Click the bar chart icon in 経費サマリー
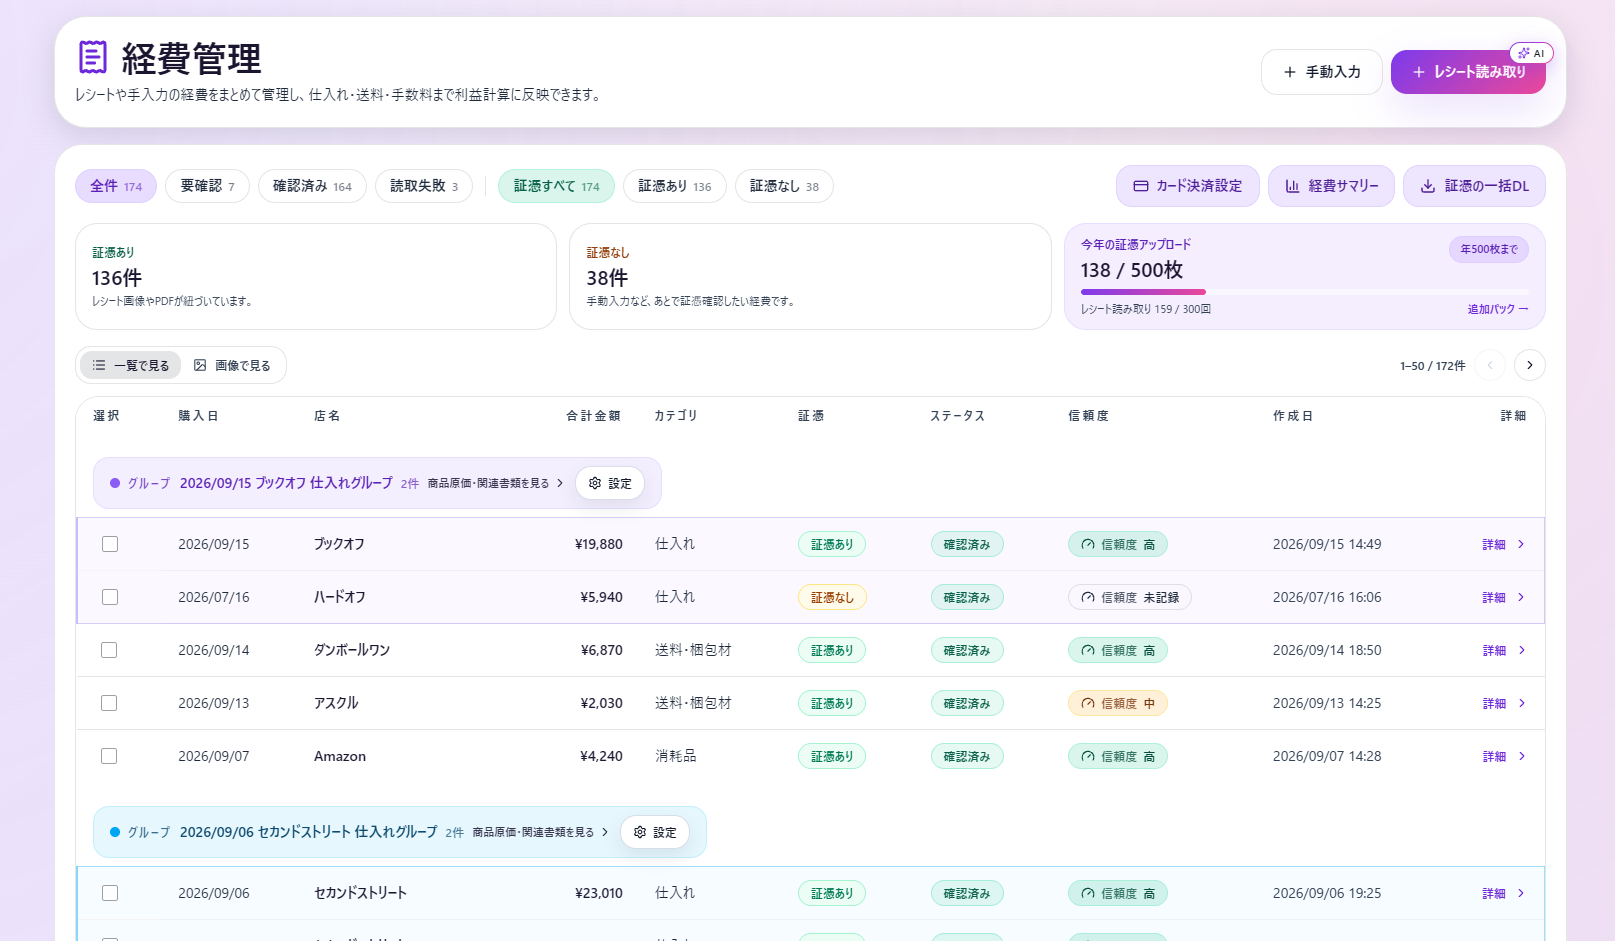 (x=1293, y=186)
